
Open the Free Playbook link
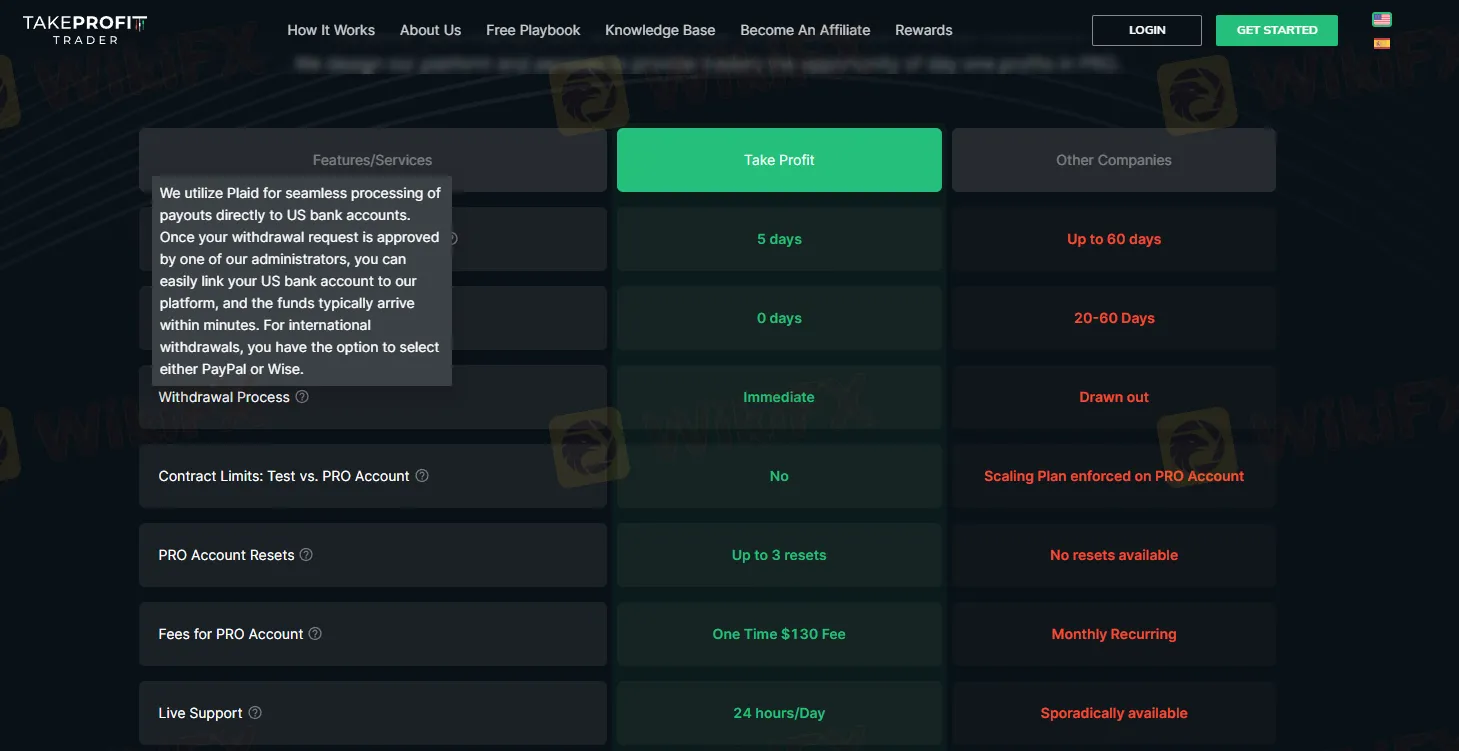coord(533,30)
